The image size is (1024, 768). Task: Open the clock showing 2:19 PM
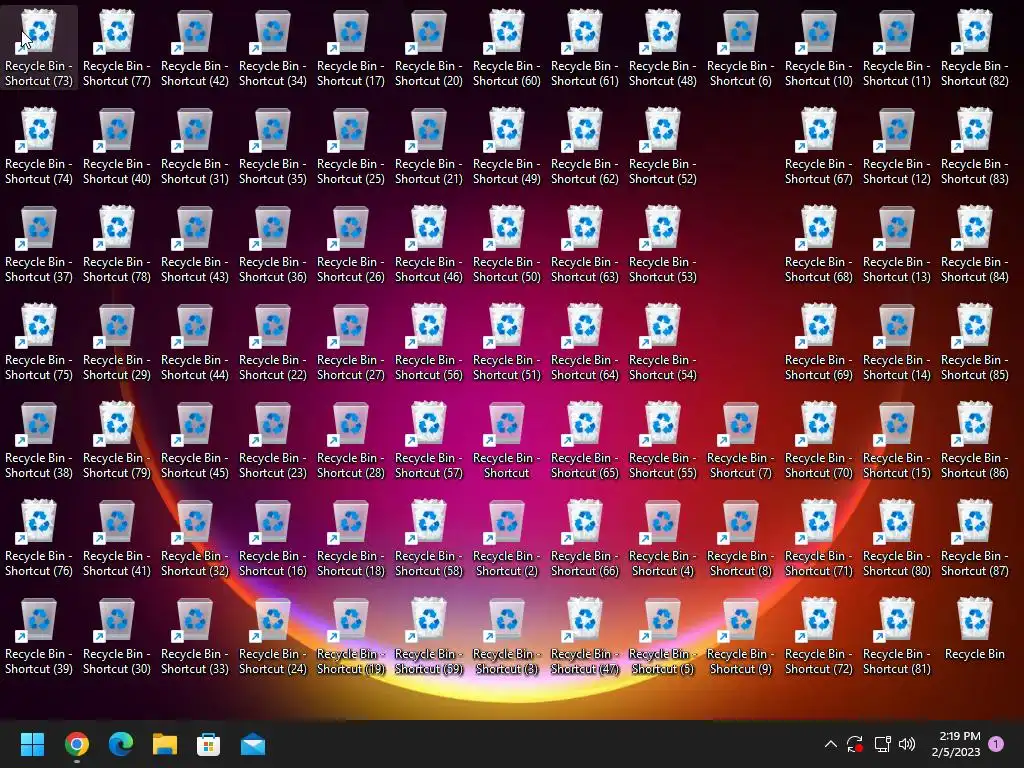(x=956, y=744)
